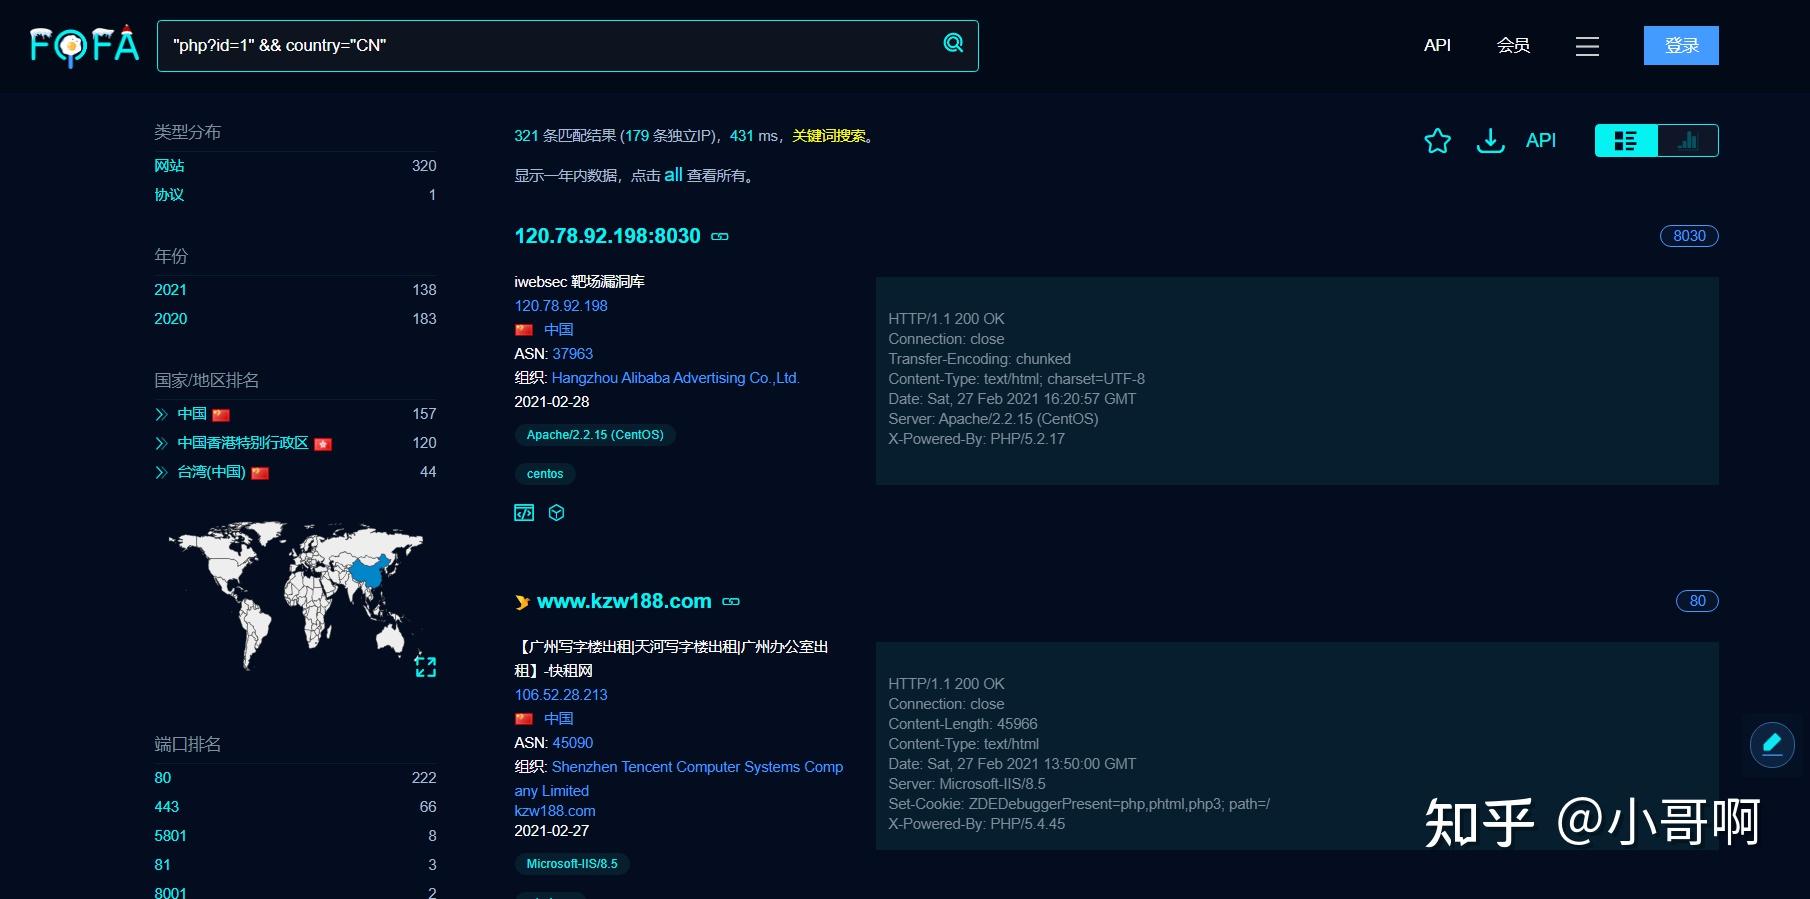Click the 关键词搜索 link
The width and height of the screenshot is (1810, 899).
[x=829, y=136]
